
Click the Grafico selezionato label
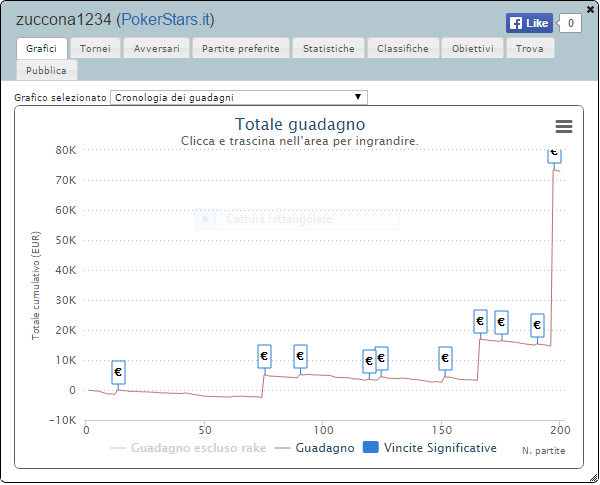[x=60, y=98]
